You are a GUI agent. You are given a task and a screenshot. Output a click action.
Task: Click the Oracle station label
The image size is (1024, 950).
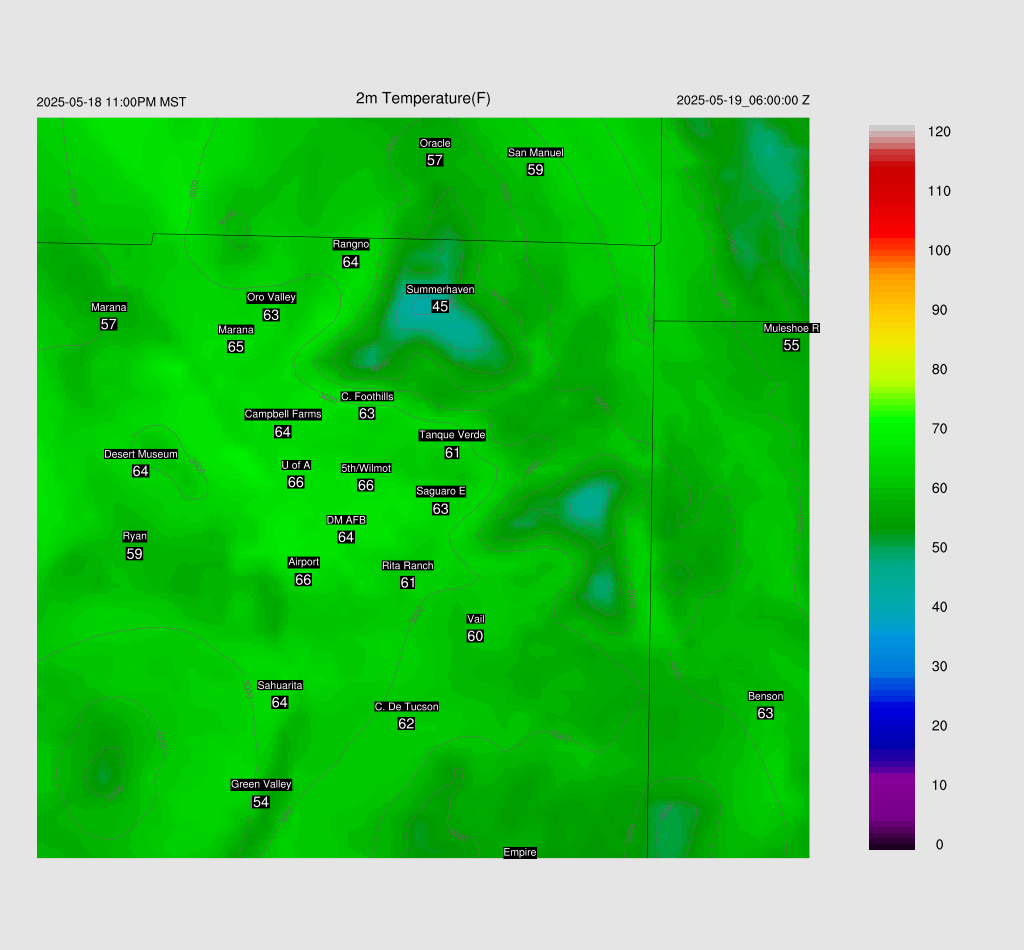pyautogui.click(x=435, y=143)
